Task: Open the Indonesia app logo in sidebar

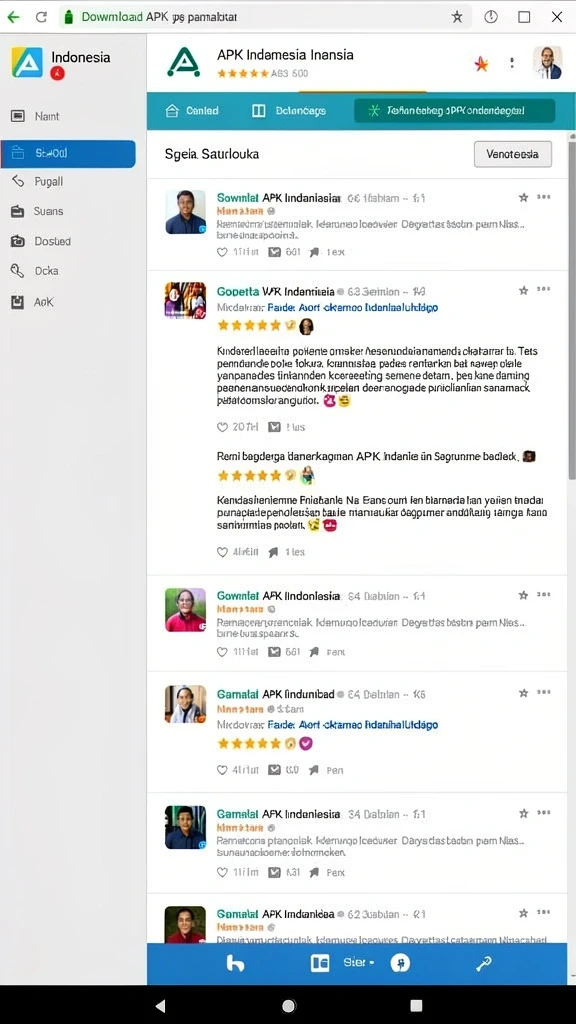Action: pyautogui.click(x=27, y=63)
